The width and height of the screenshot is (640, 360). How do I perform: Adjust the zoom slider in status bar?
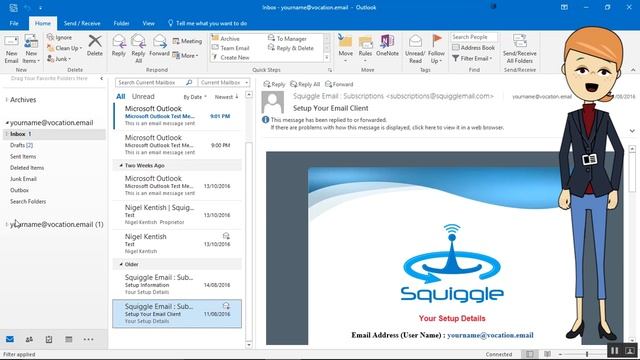point(587,354)
